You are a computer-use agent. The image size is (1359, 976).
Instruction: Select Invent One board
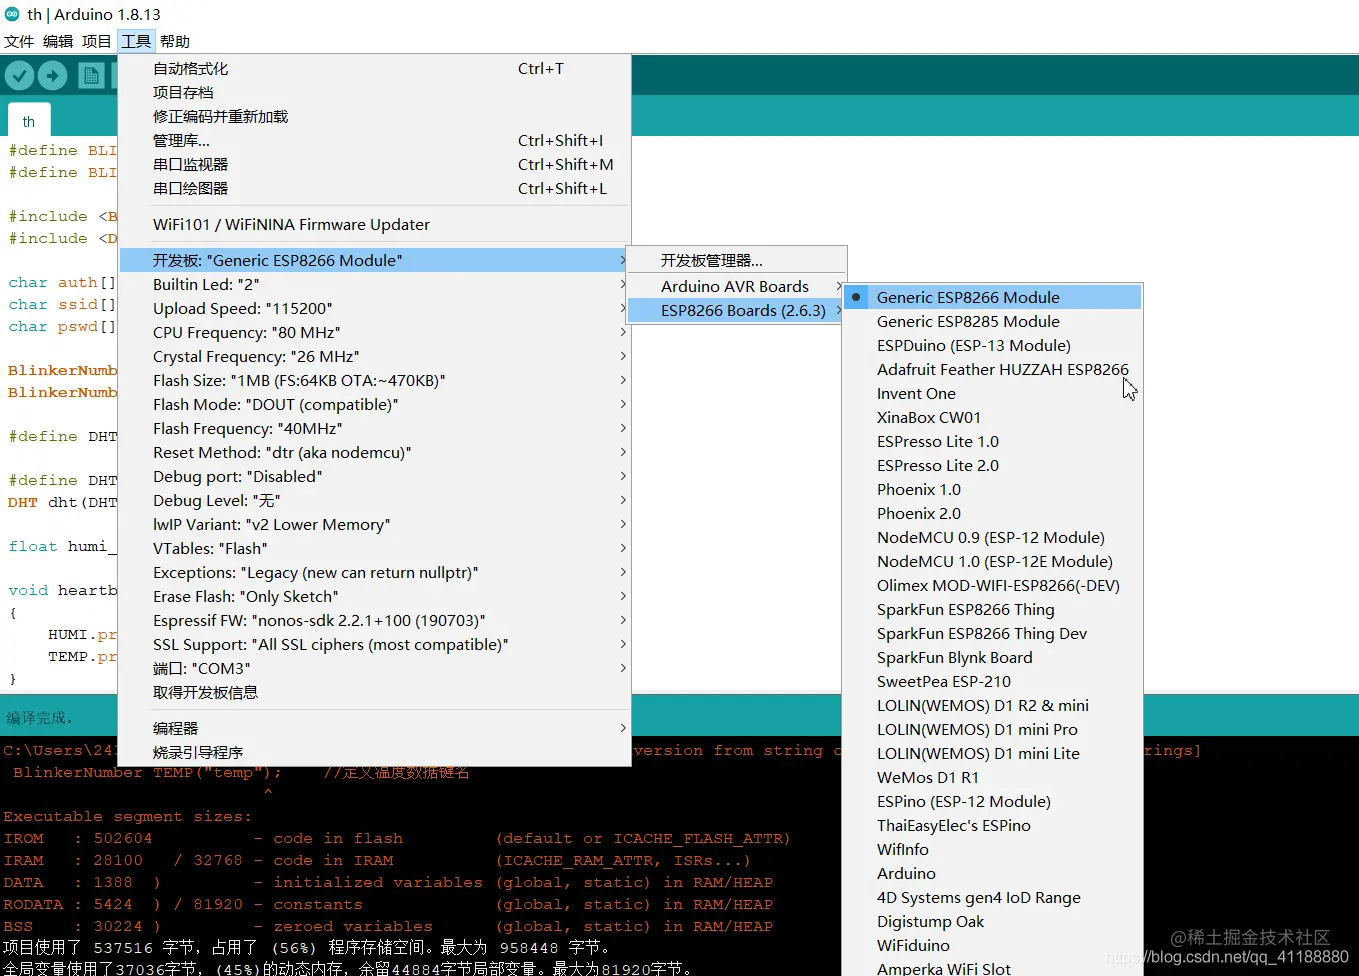click(993, 393)
